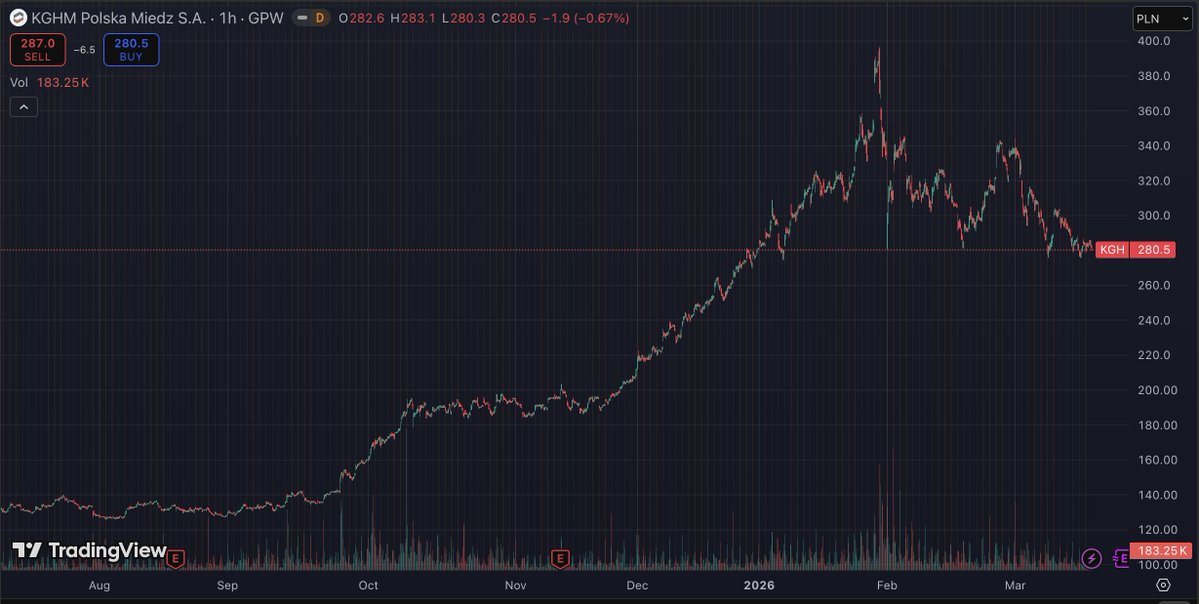Screen dimensions: 1199x604
Task: Open the KGHM Polska Miedz S.A. symbol title
Action: (119, 18)
